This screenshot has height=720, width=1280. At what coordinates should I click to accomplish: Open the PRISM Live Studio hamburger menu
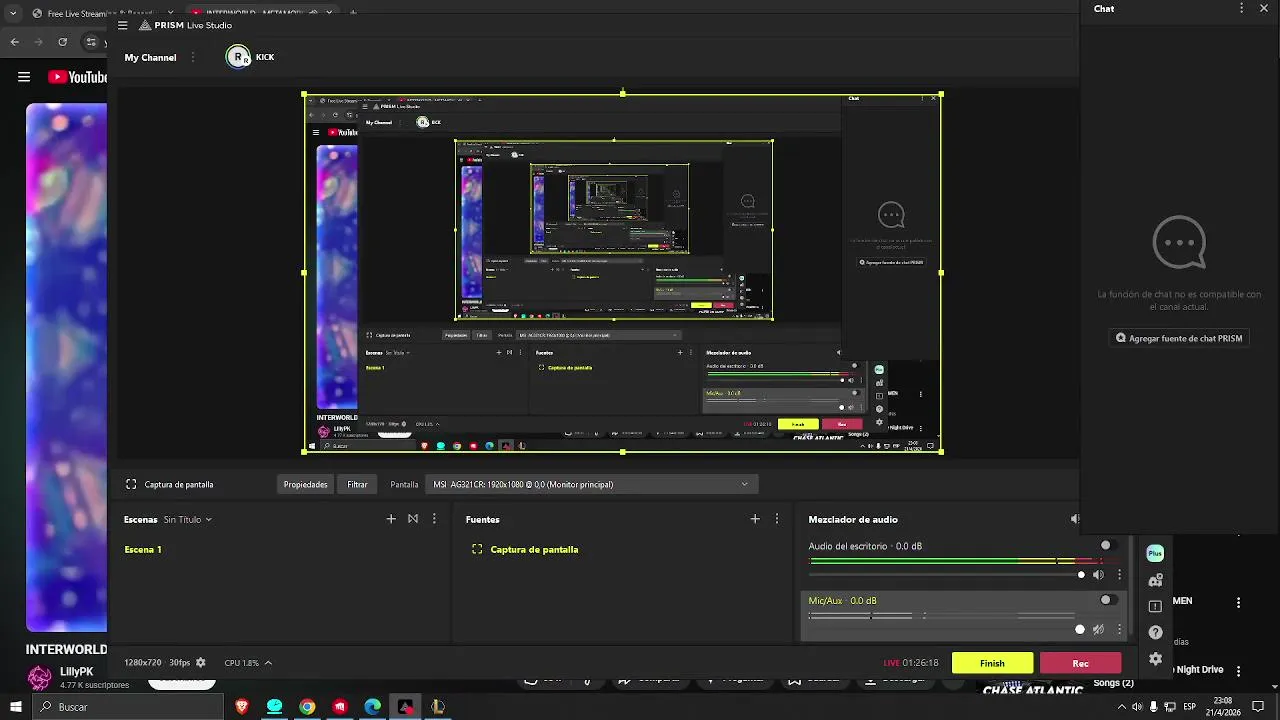click(122, 25)
